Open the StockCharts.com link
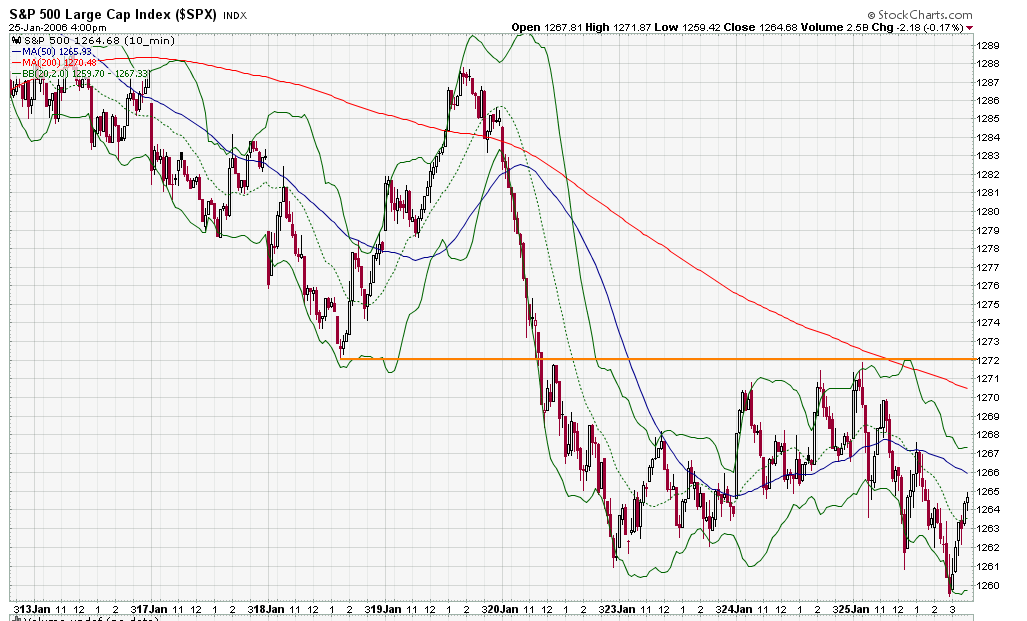1027x621 pixels. click(920, 14)
